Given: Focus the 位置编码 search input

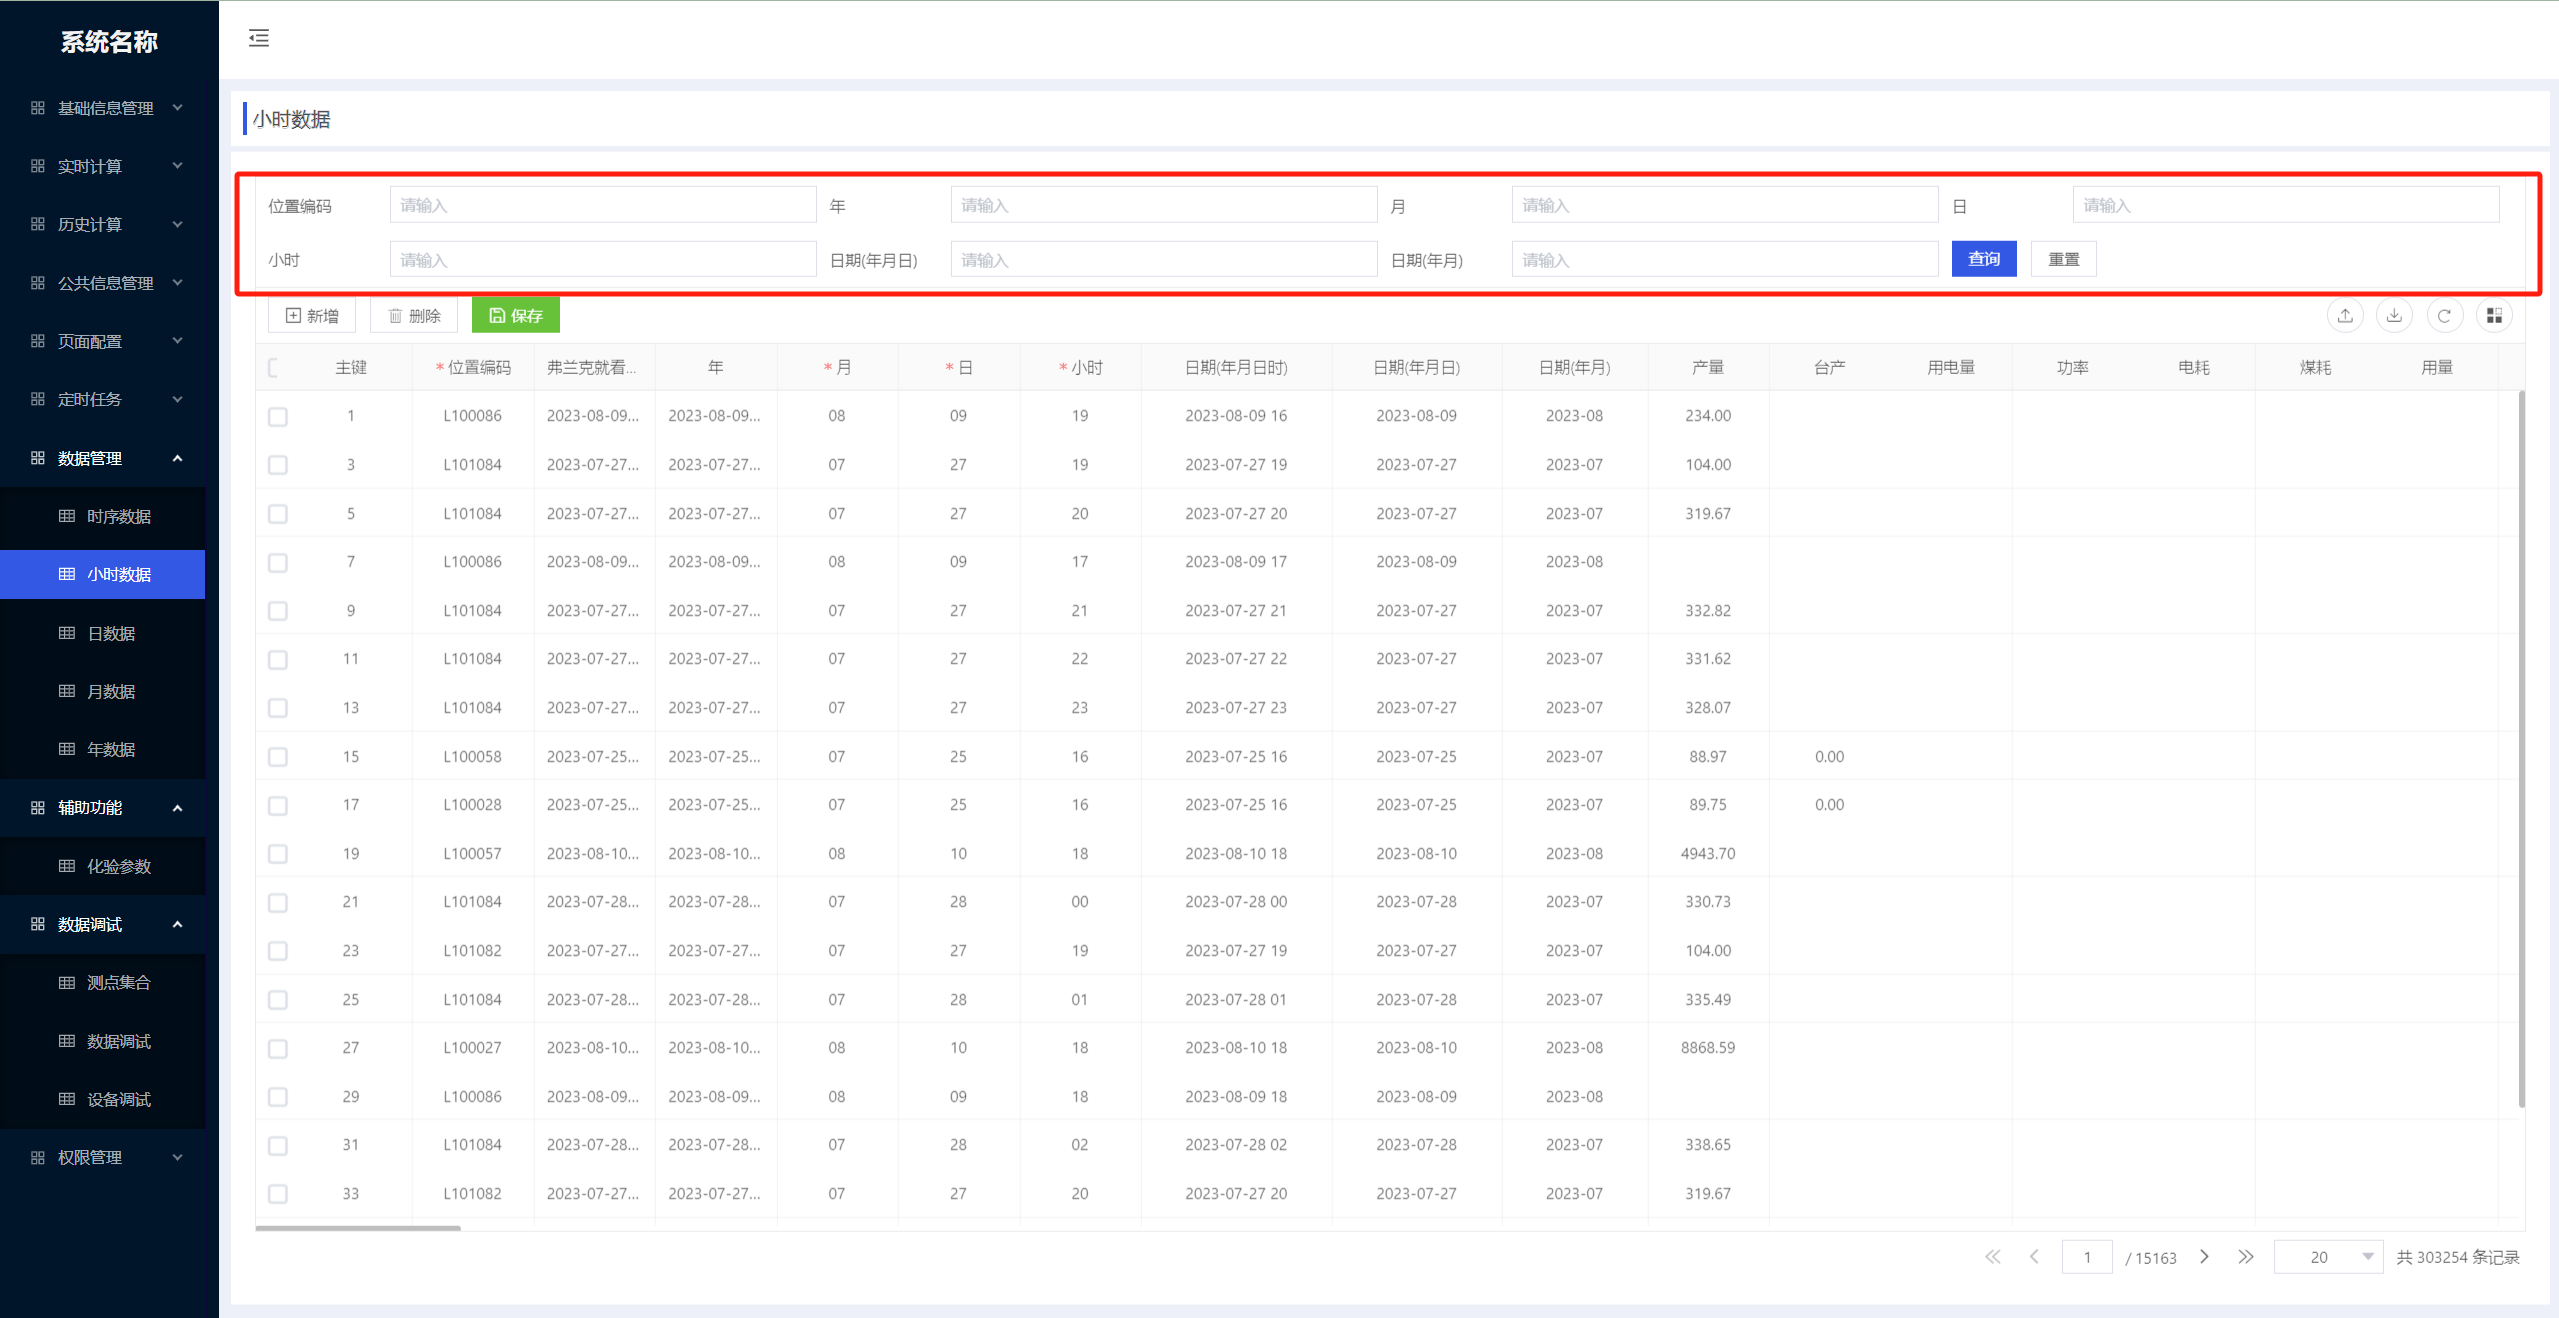Looking at the screenshot, I should pyautogui.click(x=603, y=205).
